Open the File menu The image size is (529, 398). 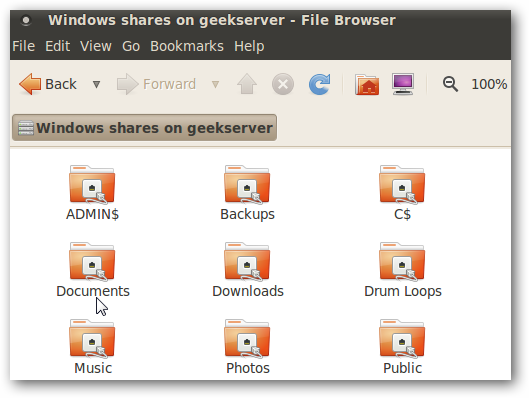(24, 46)
